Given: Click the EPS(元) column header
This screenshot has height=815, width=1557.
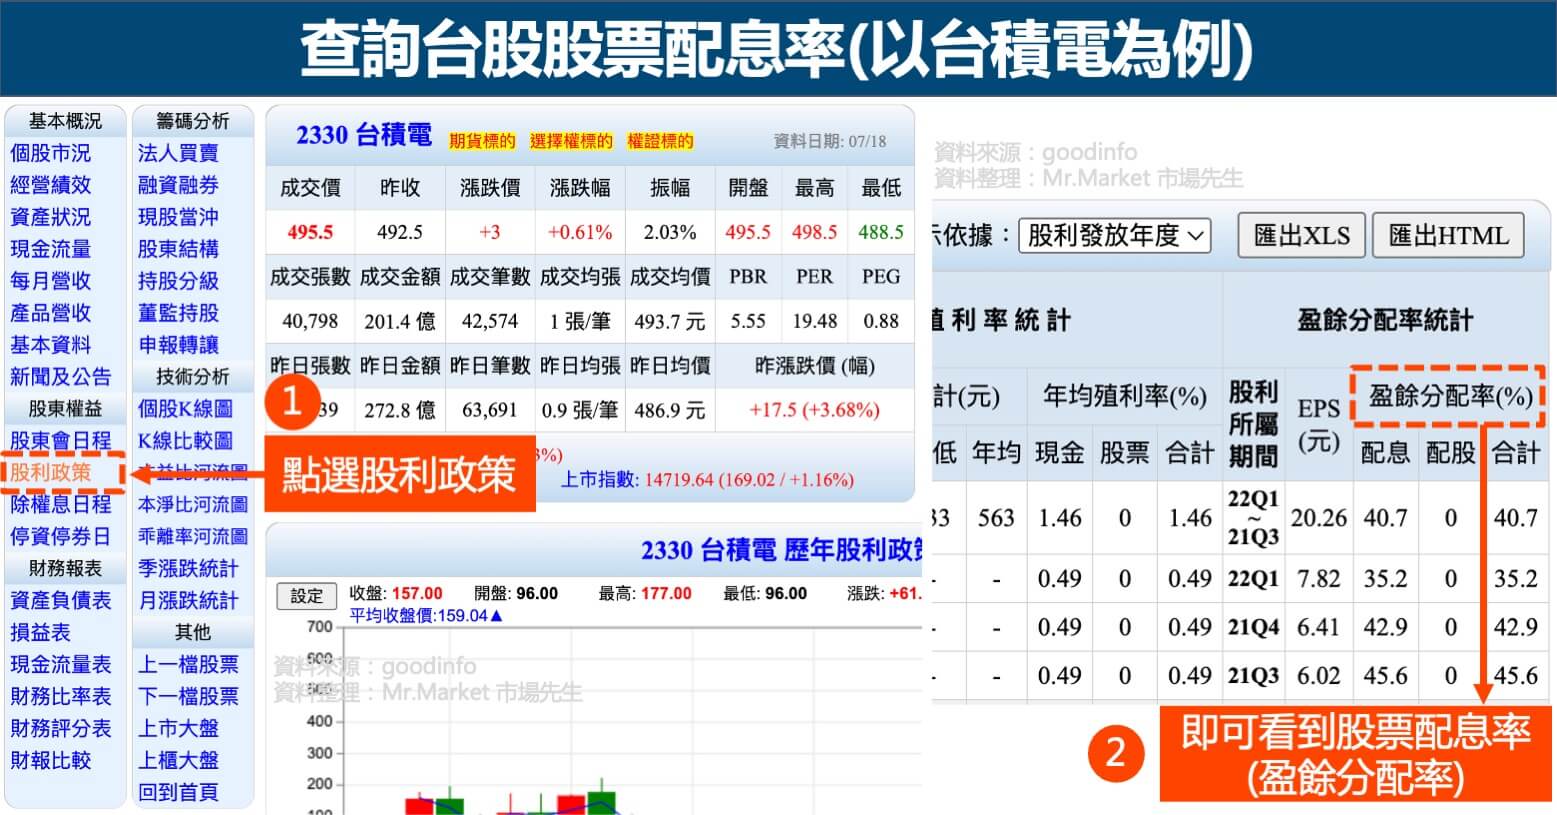Looking at the screenshot, I should 1318,424.
